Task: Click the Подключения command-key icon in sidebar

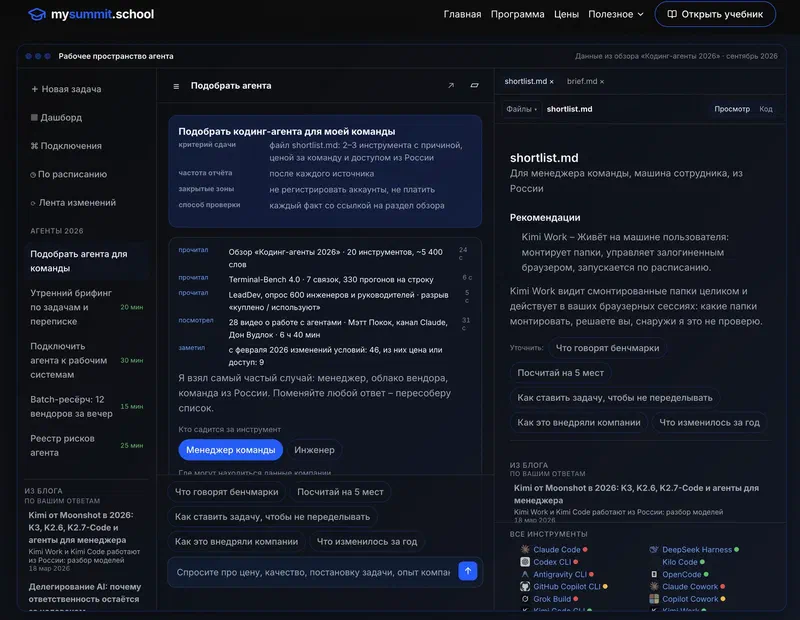Action: pos(34,146)
